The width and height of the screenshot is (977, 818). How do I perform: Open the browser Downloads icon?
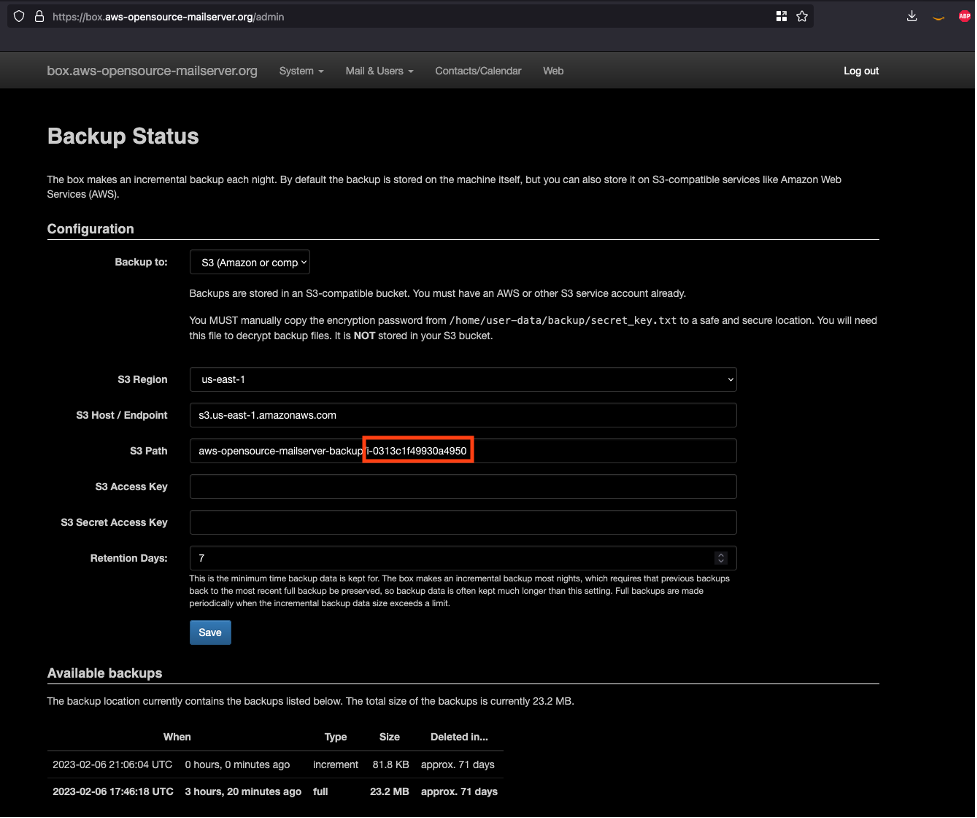point(912,16)
